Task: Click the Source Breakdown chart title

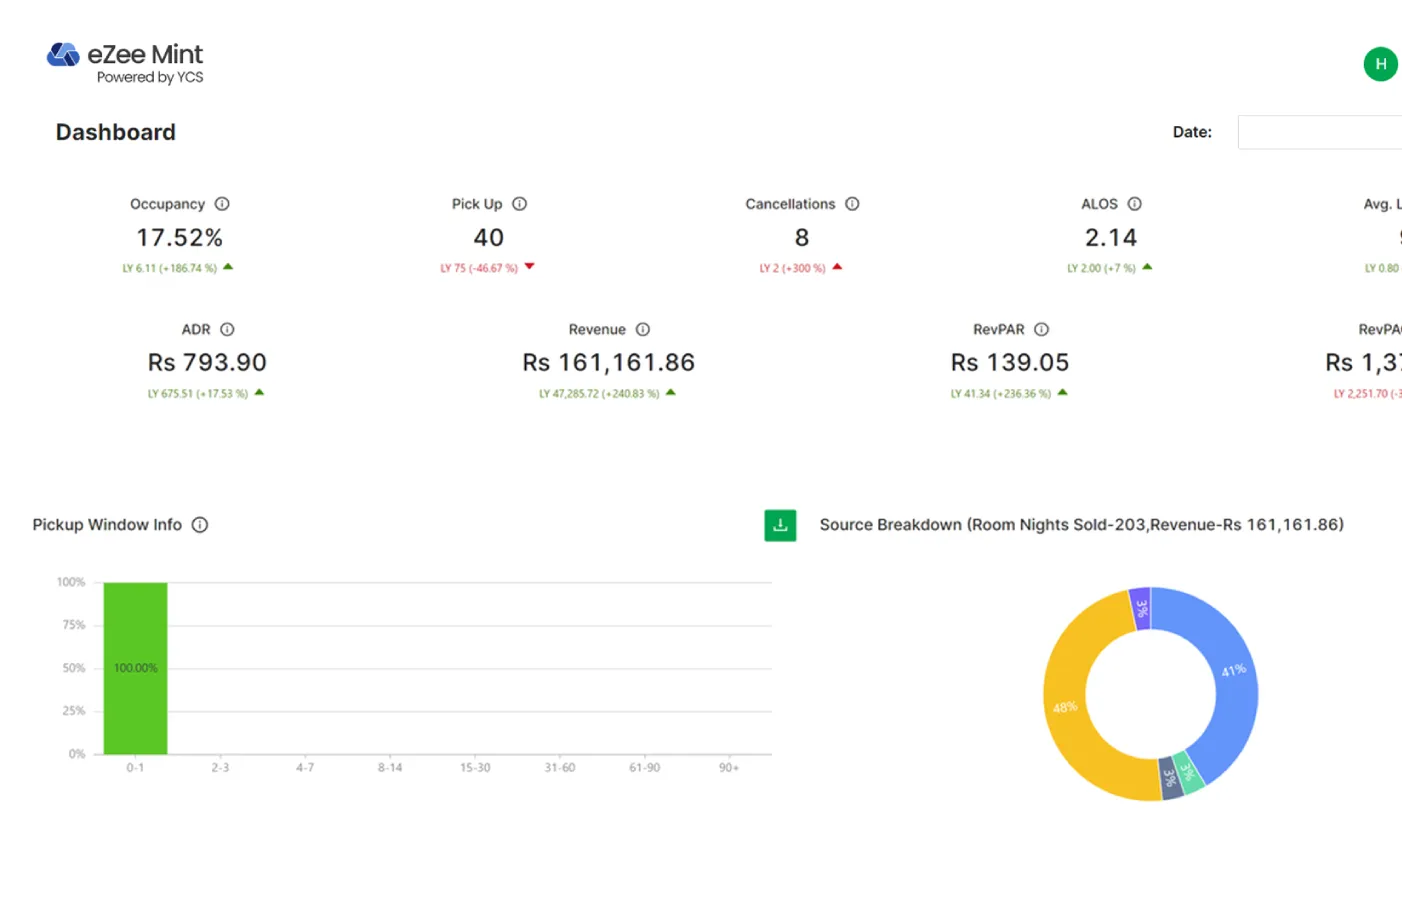Action: (1081, 525)
